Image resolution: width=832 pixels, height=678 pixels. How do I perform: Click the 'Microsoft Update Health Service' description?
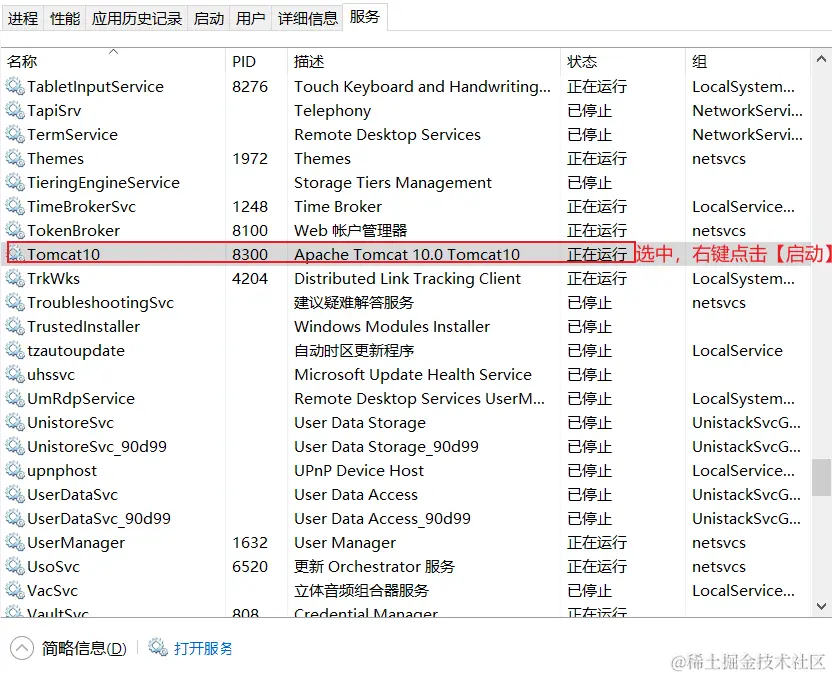(x=413, y=375)
